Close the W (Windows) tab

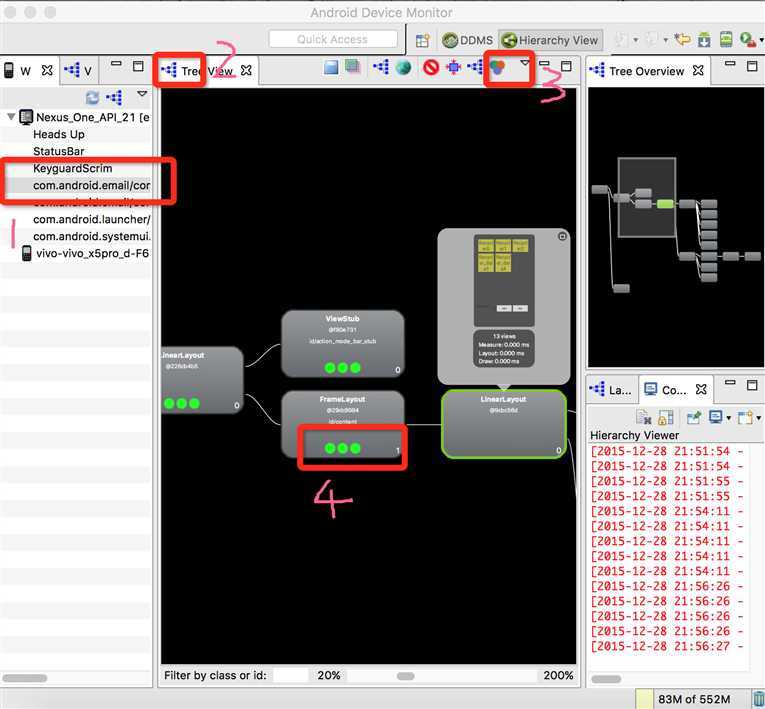pos(47,71)
